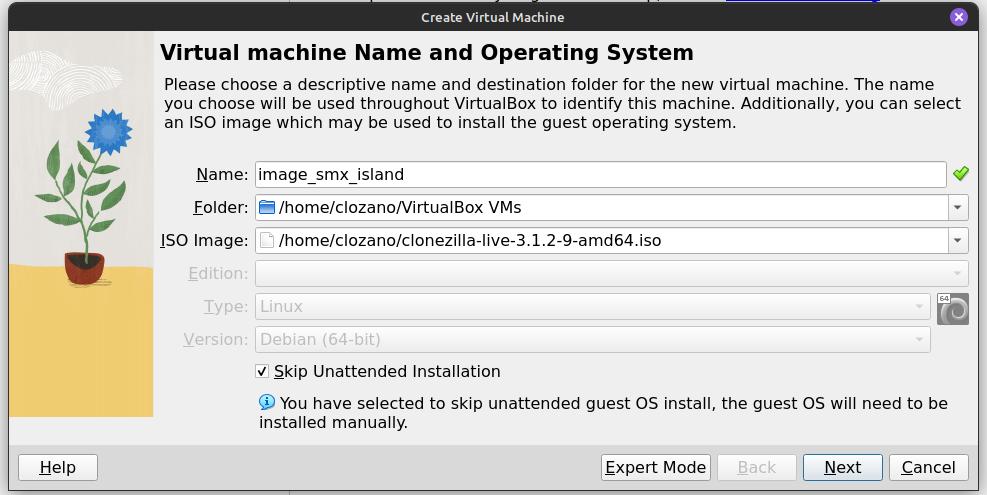Click the green name validation checkmark
The width and height of the screenshot is (987, 495).
pos(961,174)
